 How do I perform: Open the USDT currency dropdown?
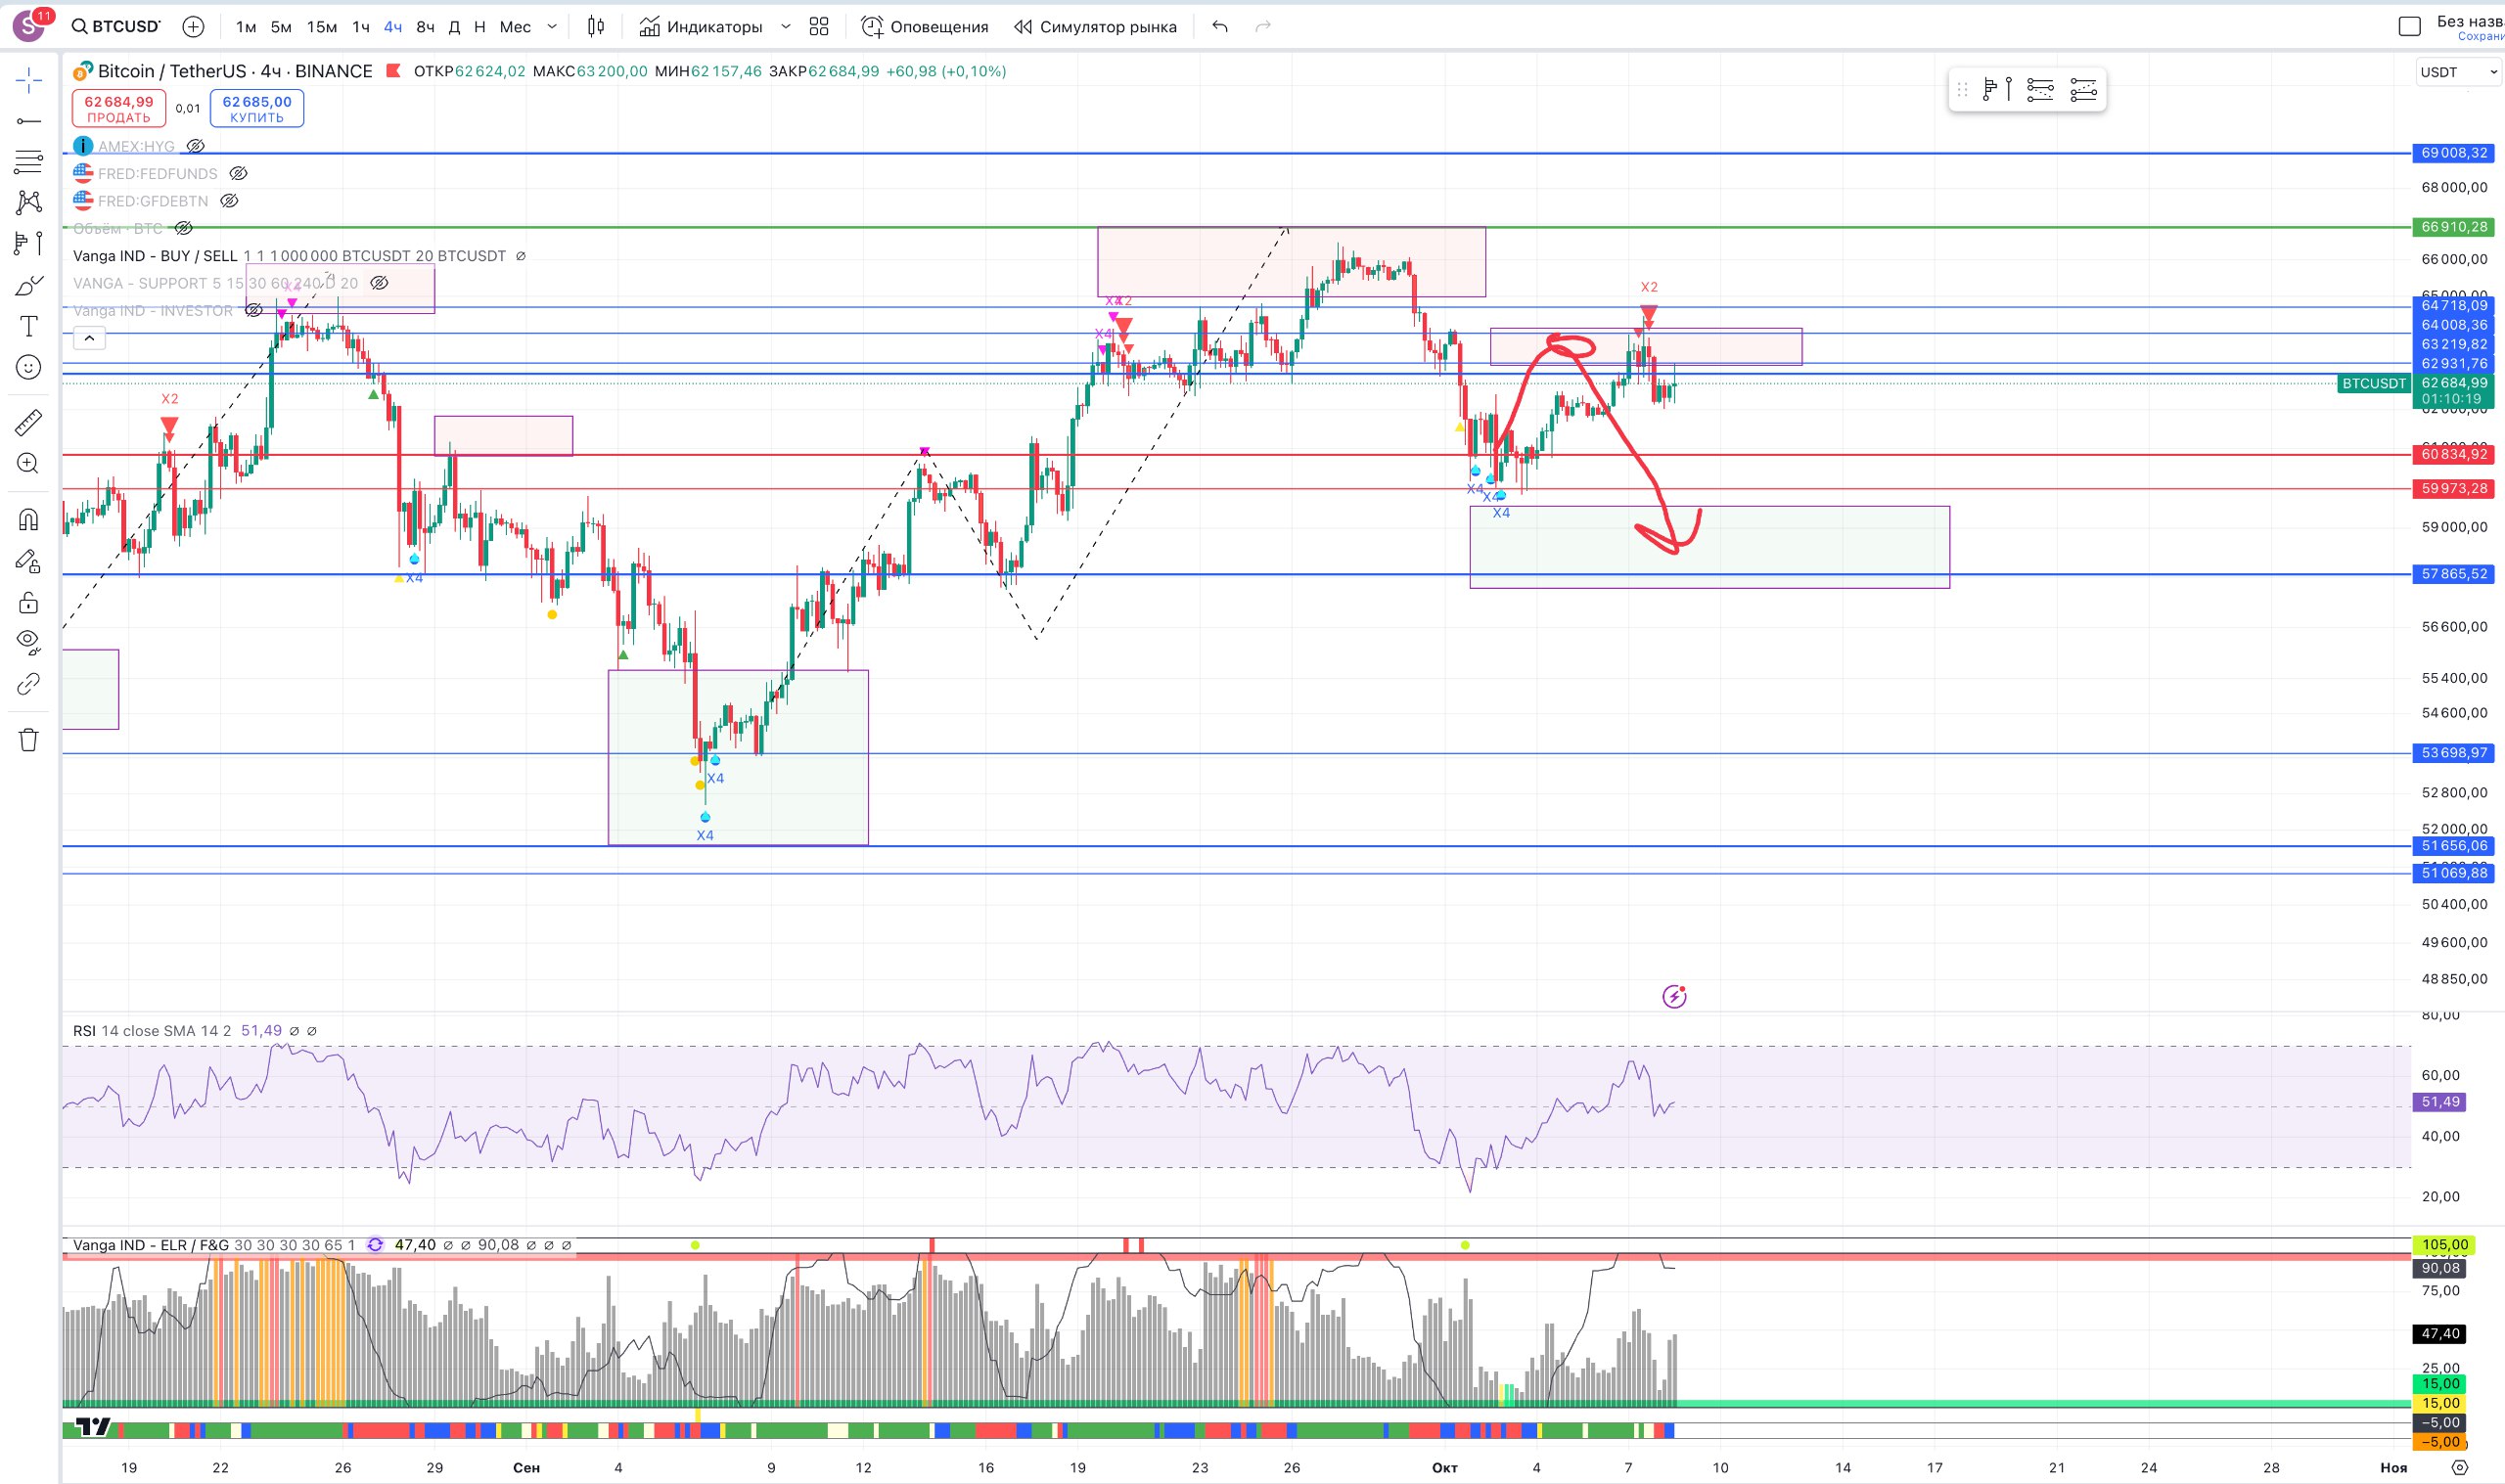click(x=2457, y=72)
